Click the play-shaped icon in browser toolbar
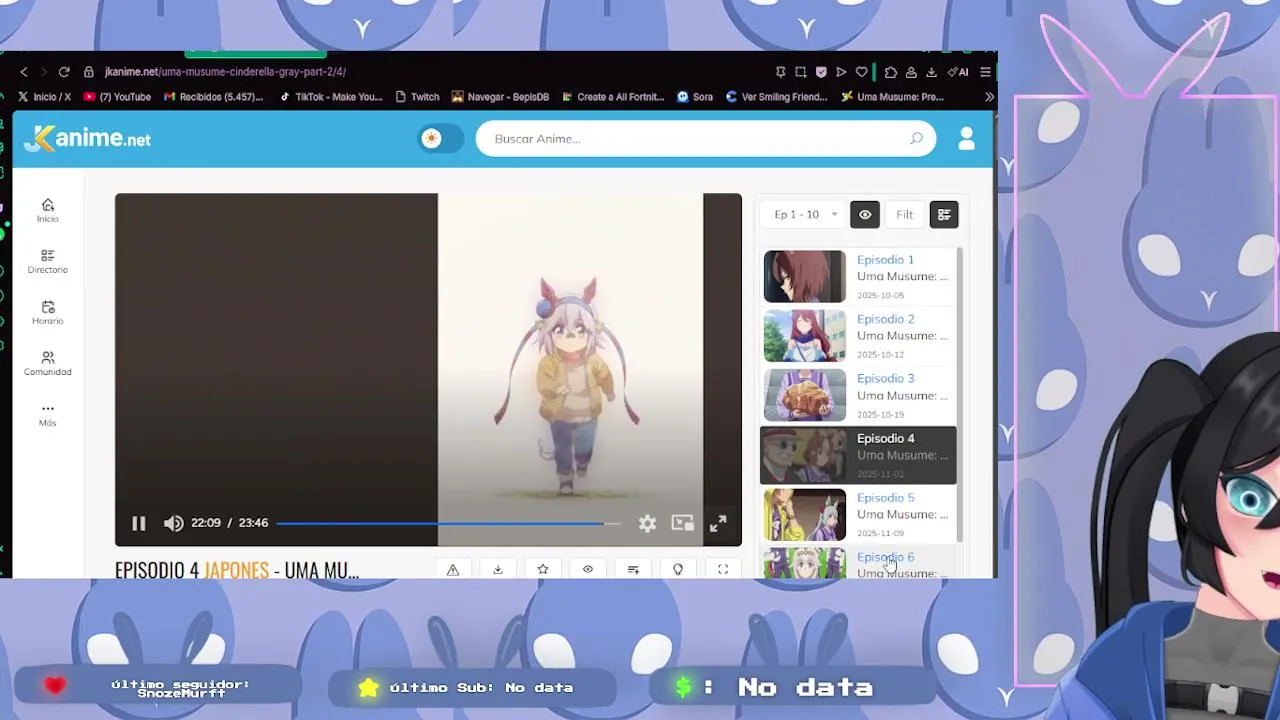 pyautogui.click(x=841, y=72)
